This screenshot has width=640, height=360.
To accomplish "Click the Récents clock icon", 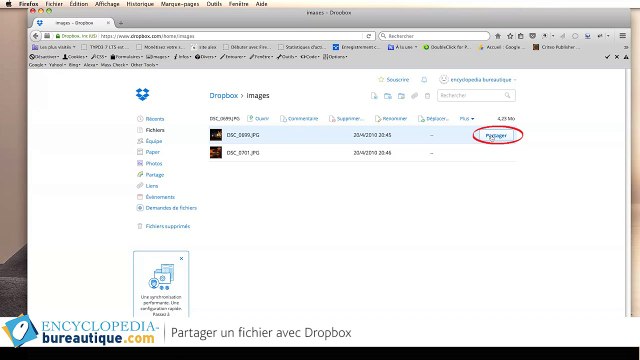I will coord(140,119).
